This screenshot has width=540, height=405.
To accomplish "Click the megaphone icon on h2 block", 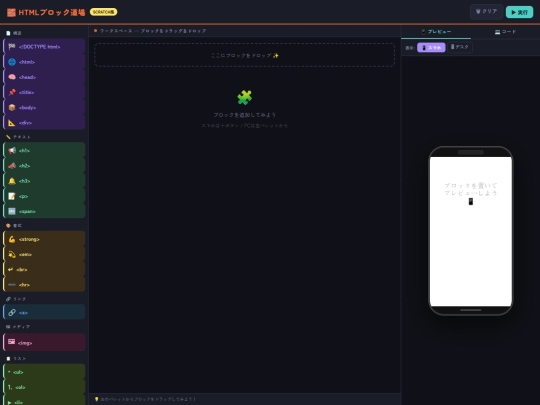I will pyautogui.click(x=12, y=166).
